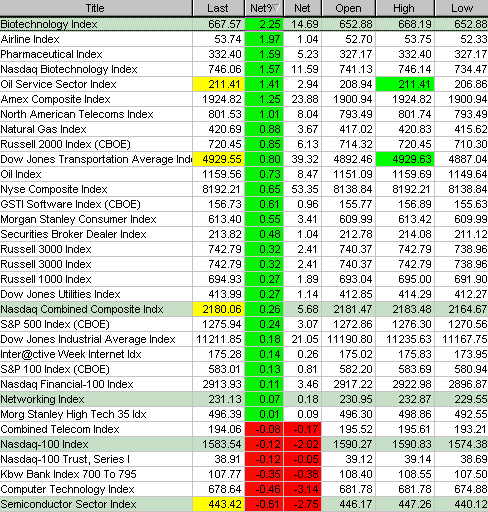
Task: Select the Semiconductor Sector Index row
Action: pos(244,504)
